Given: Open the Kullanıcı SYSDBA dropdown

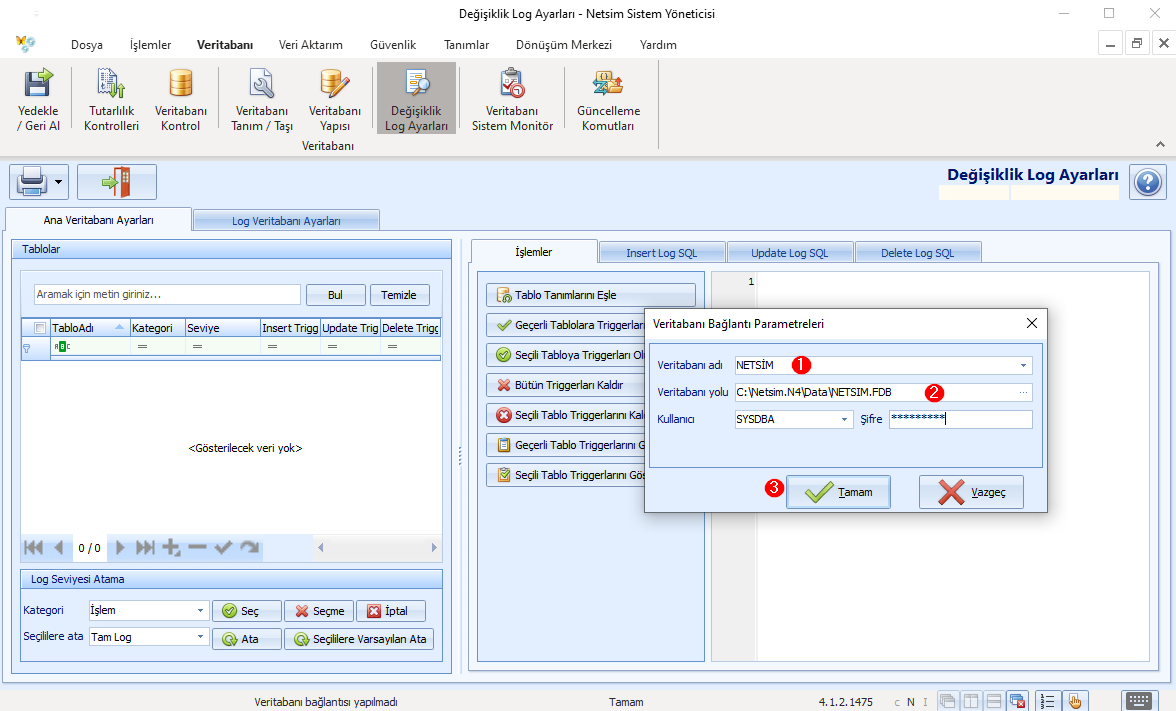Looking at the screenshot, I should [x=844, y=419].
